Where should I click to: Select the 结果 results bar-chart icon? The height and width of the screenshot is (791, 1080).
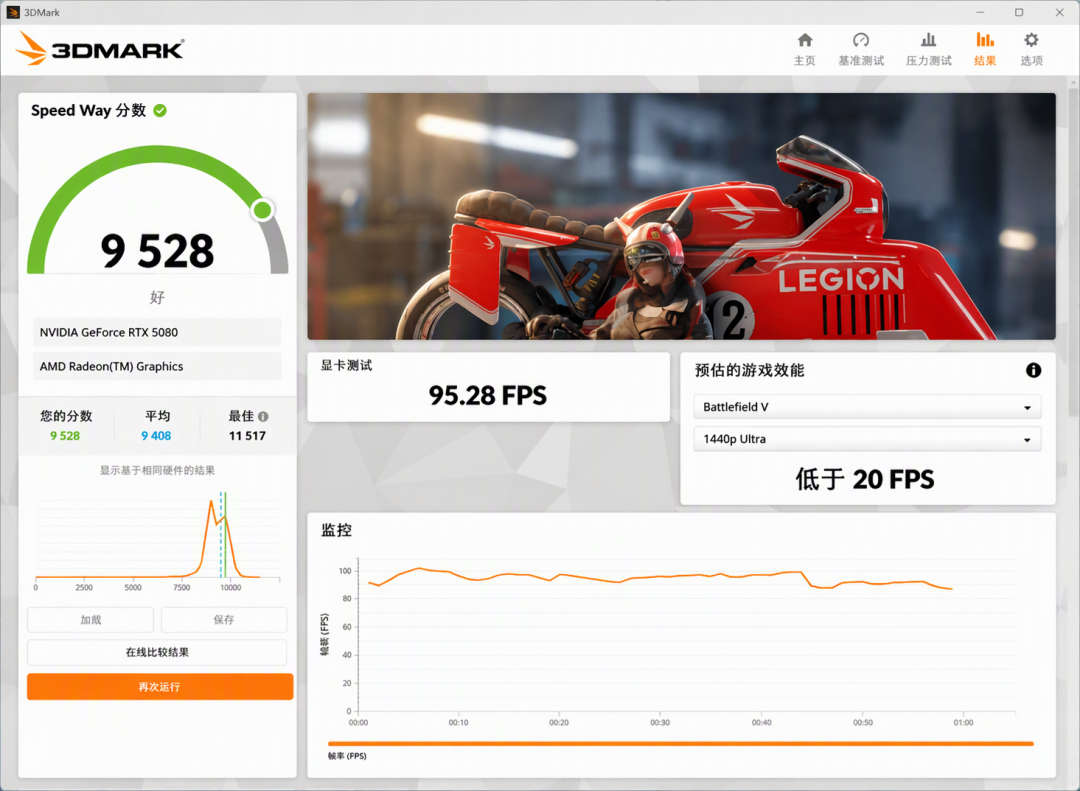click(x=985, y=40)
